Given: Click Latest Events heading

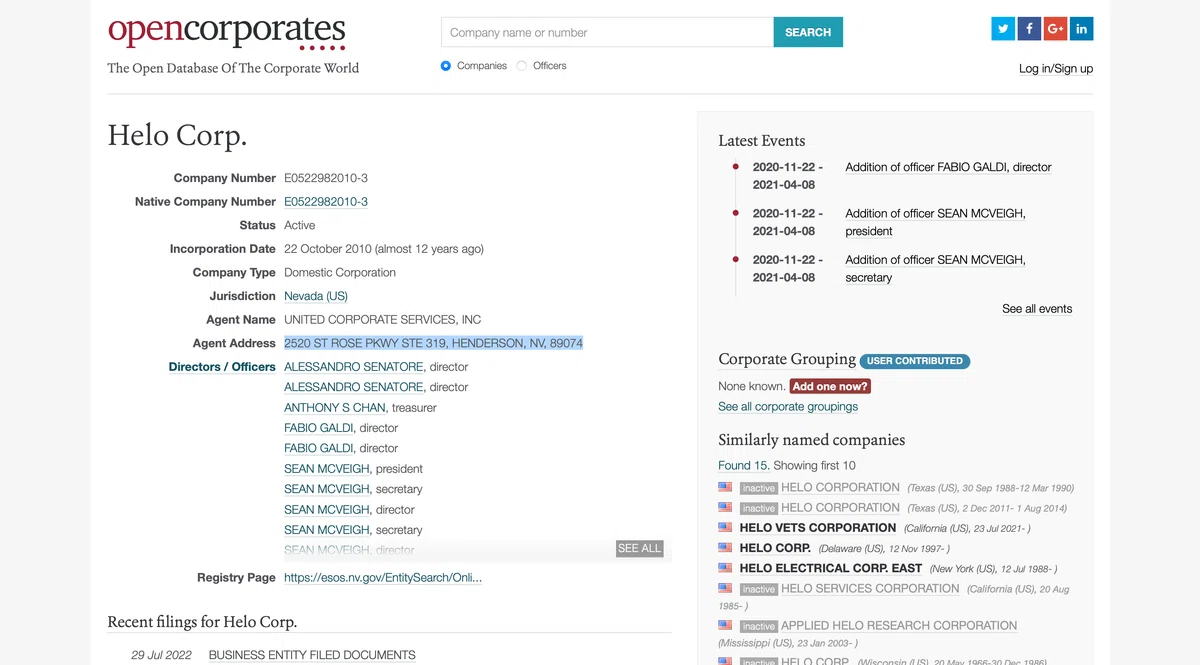Looking at the screenshot, I should tap(761, 141).
